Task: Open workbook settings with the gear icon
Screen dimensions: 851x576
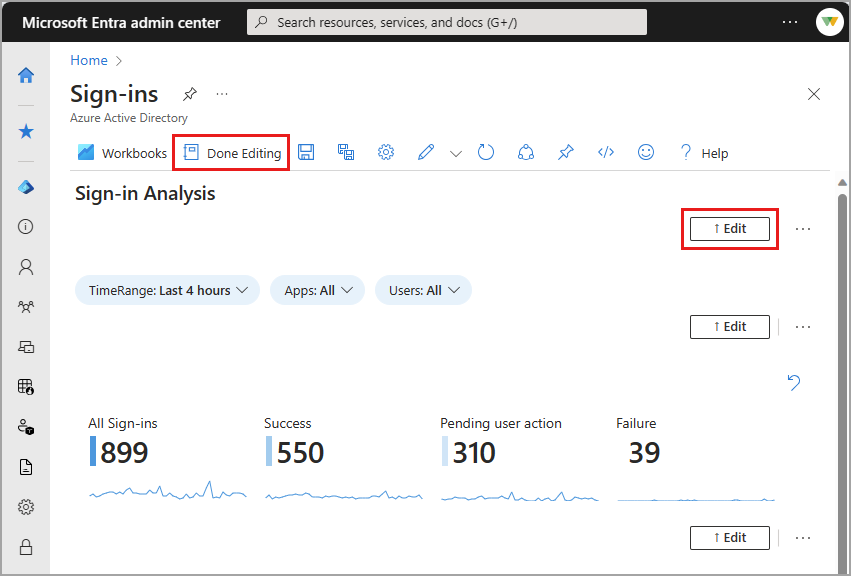Action: click(x=386, y=152)
